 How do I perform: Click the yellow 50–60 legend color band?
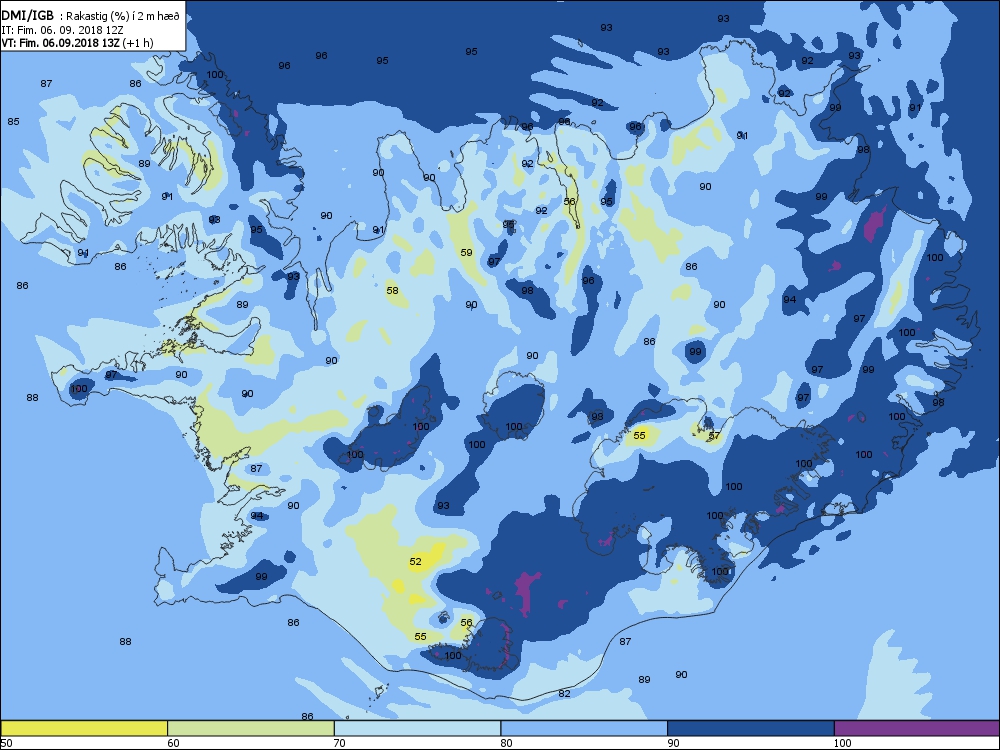pyautogui.click(x=84, y=728)
